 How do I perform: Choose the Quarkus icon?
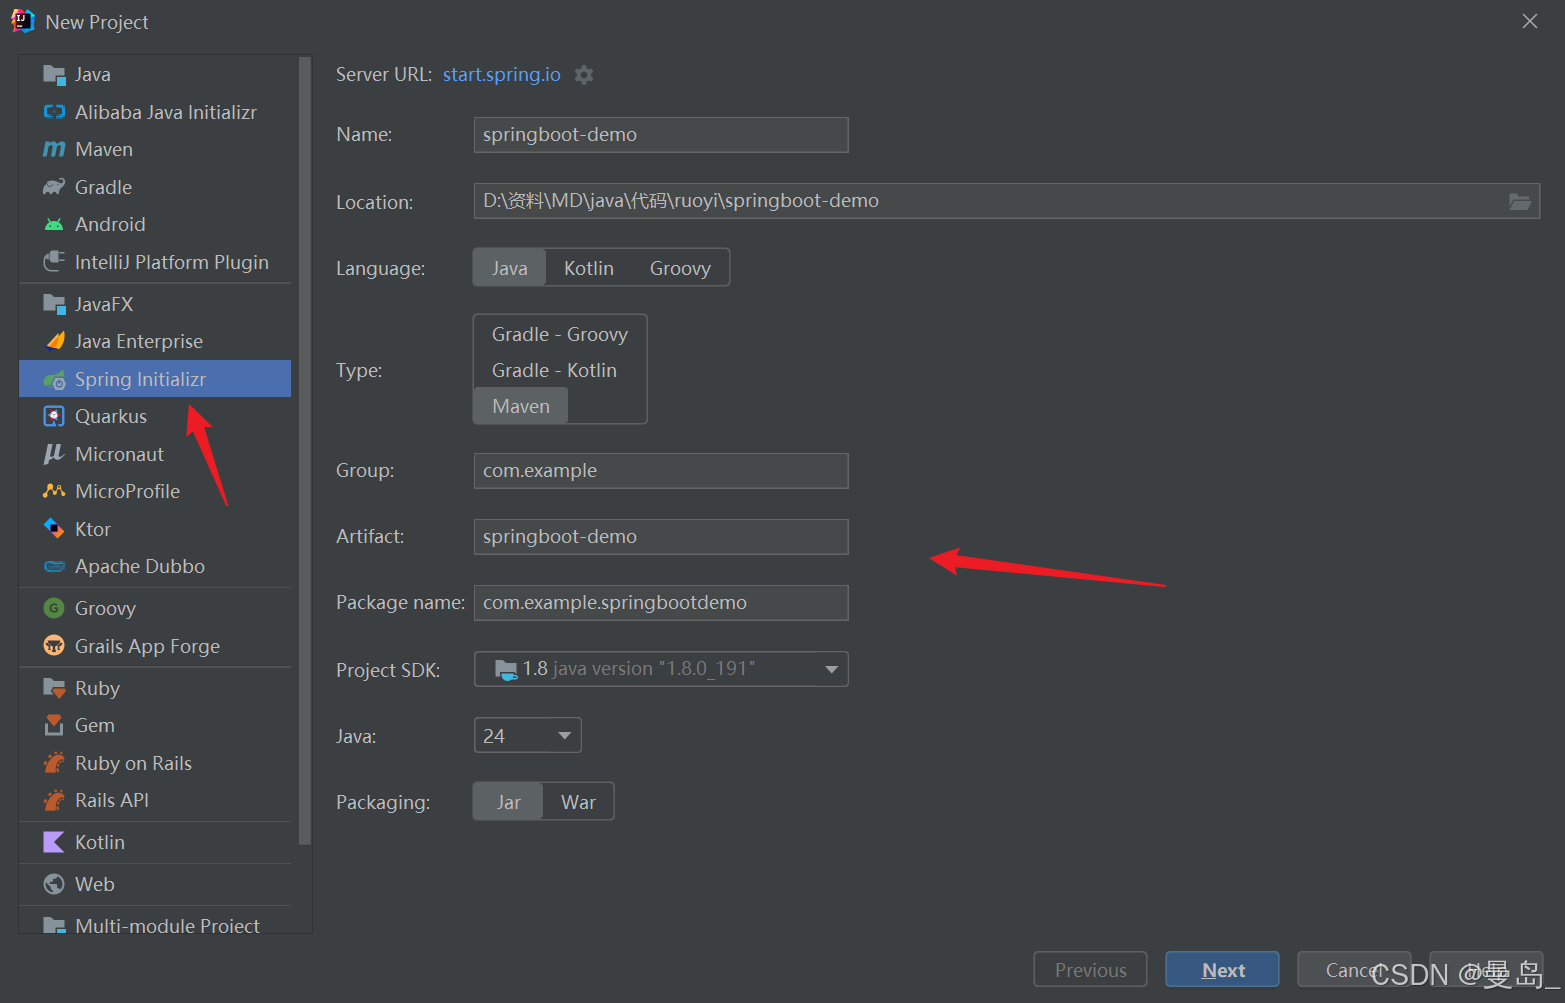pyautogui.click(x=54, y=416)
